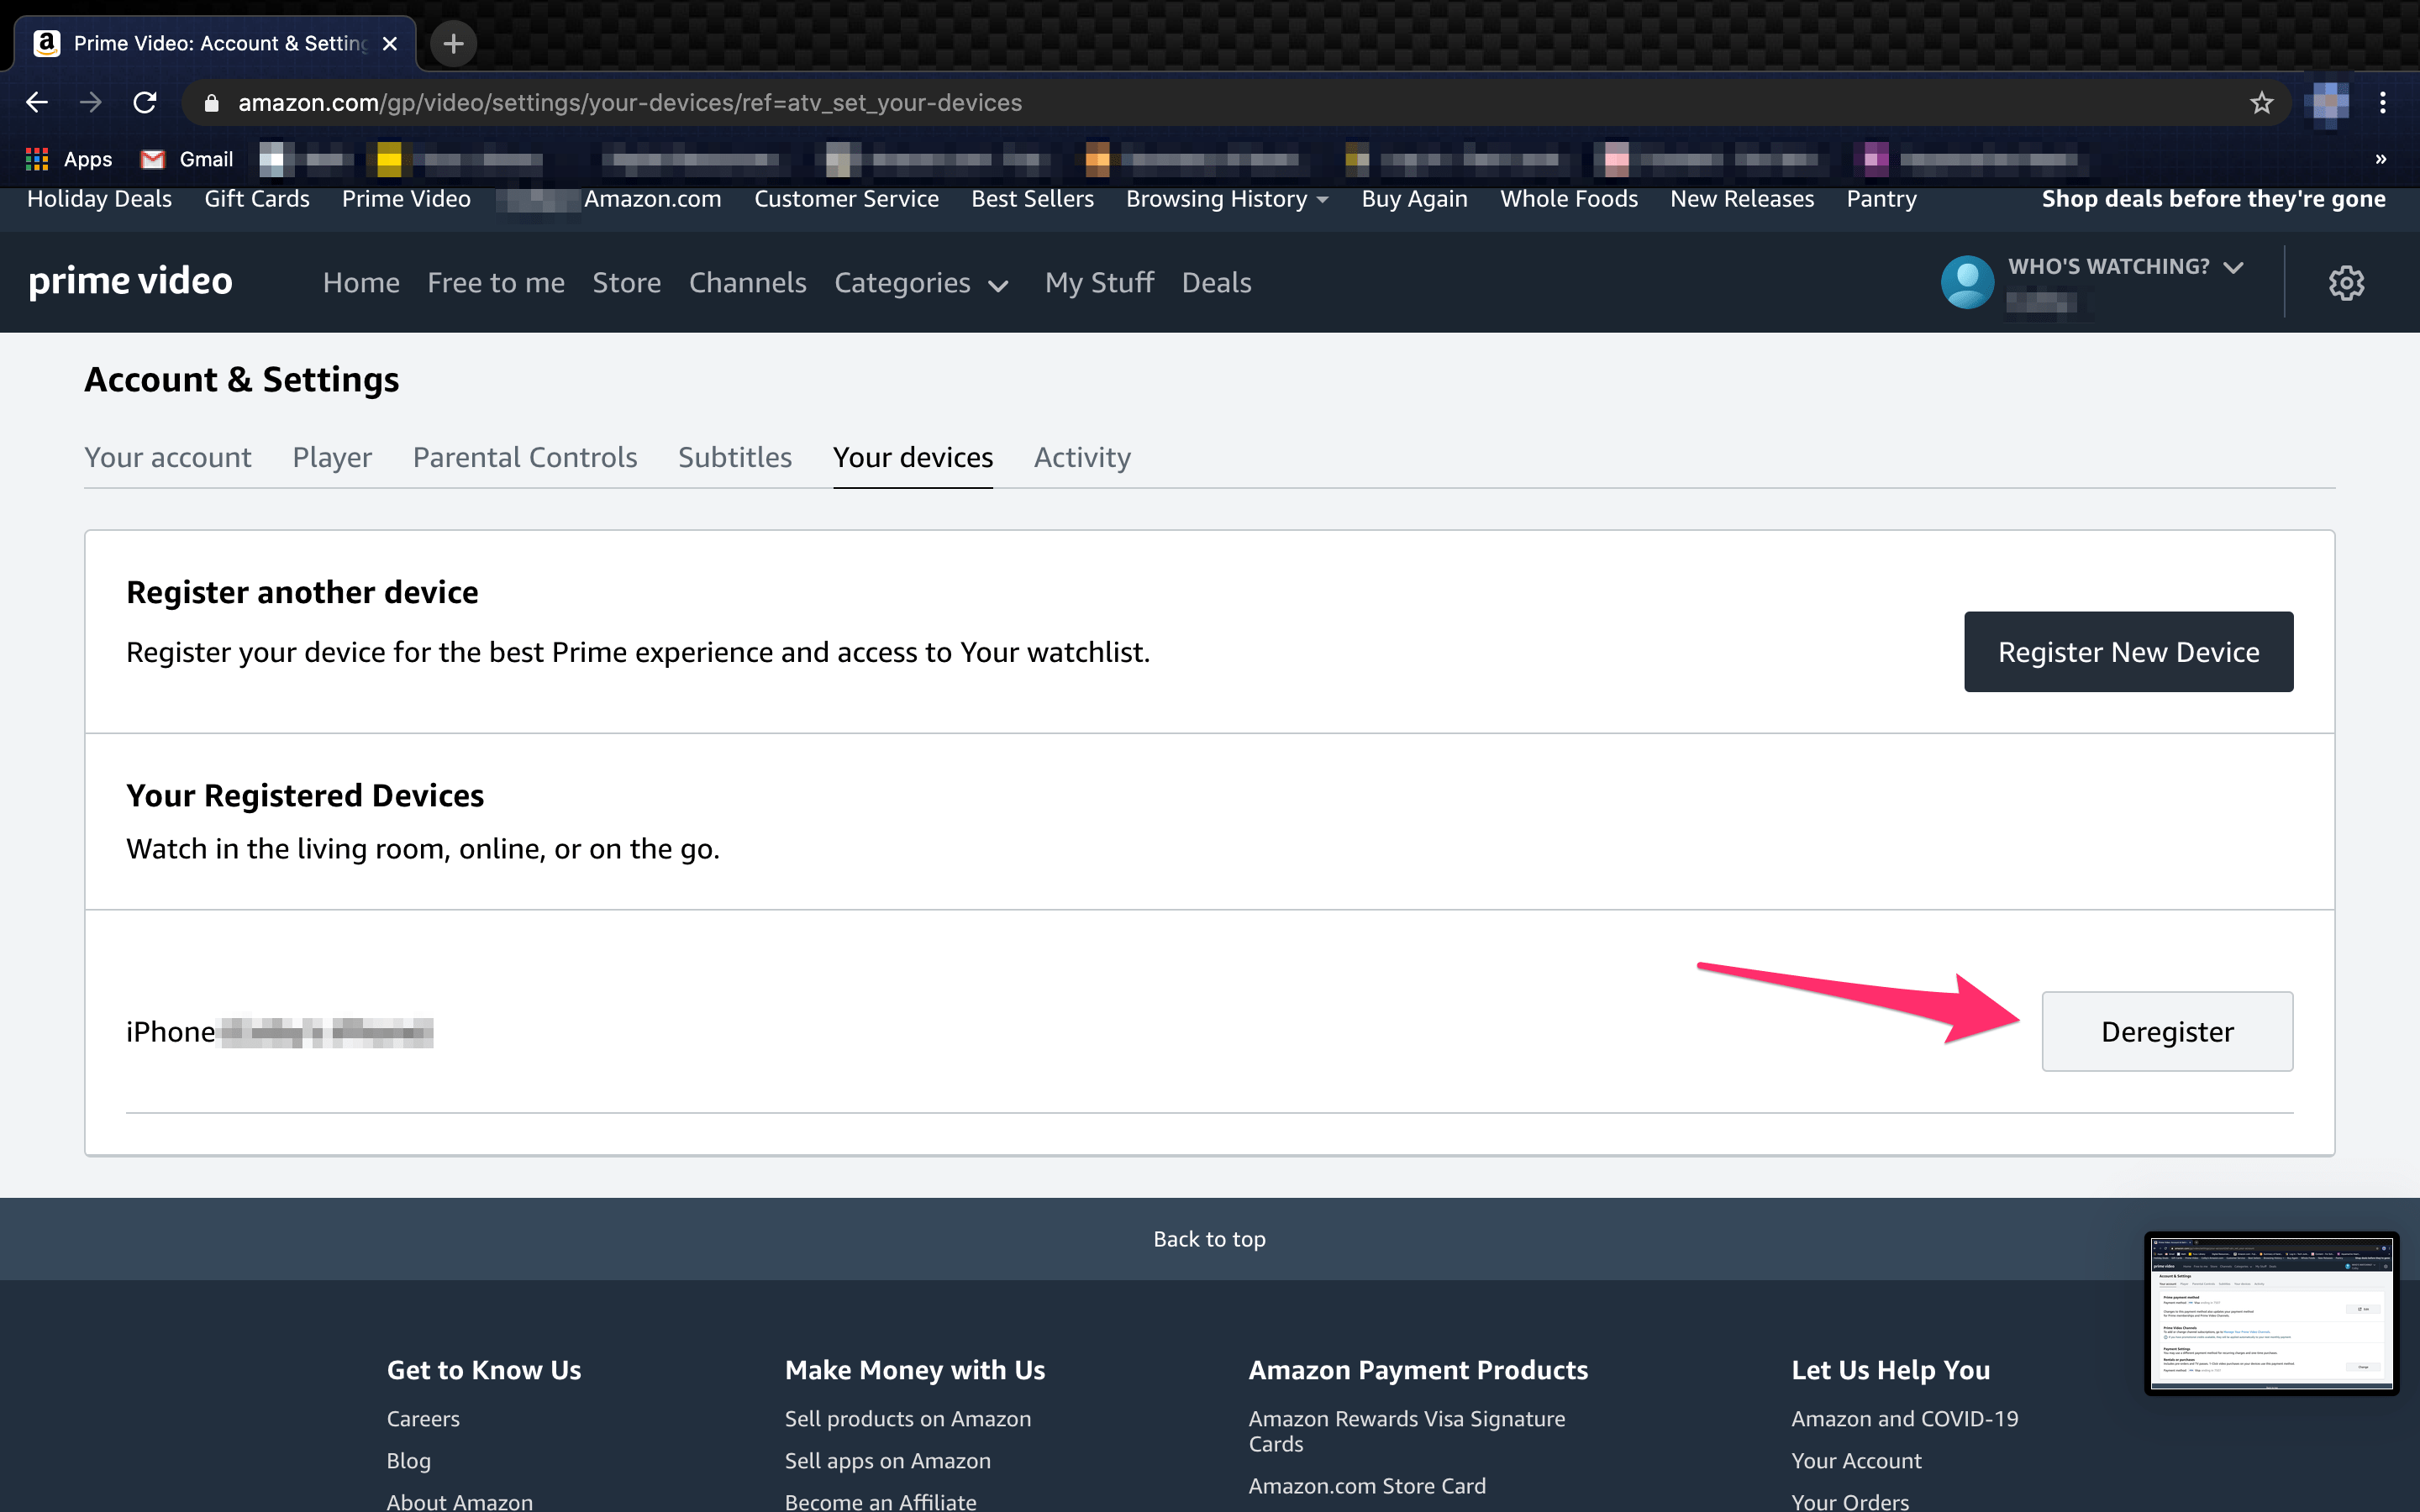Switch to the Activity tab
This screenshot has height=1512, width=2420.
(x=1082, y=457)
